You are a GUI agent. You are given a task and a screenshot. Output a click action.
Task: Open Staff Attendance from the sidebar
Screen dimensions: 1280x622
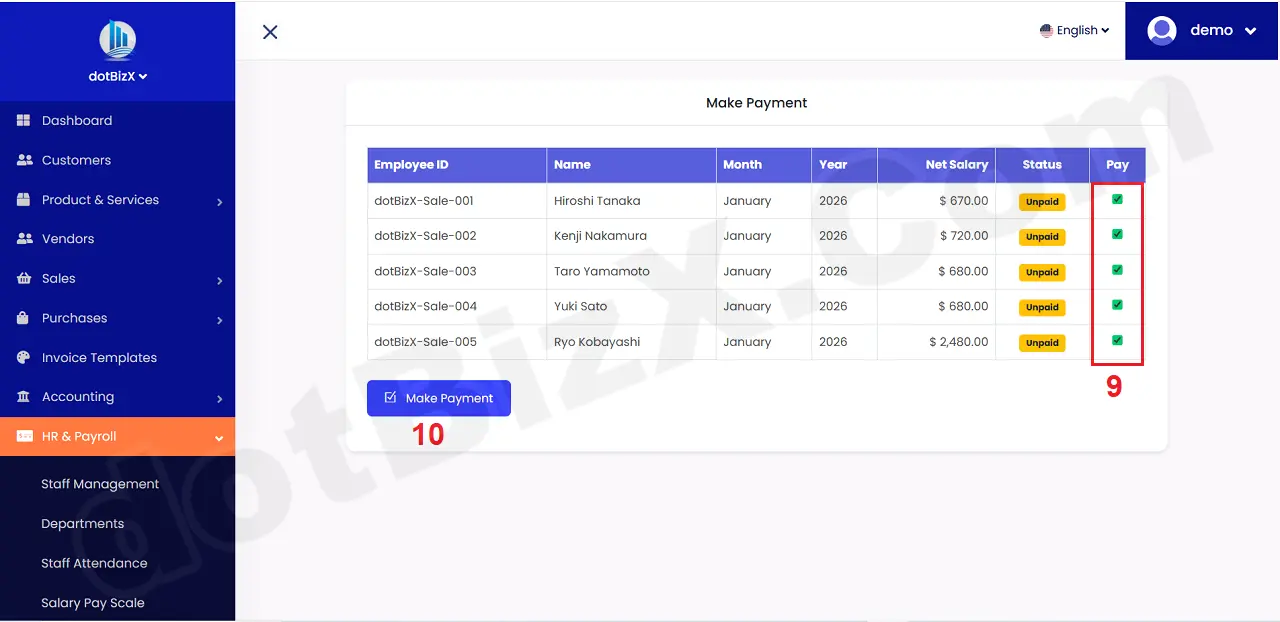point(94,563)
